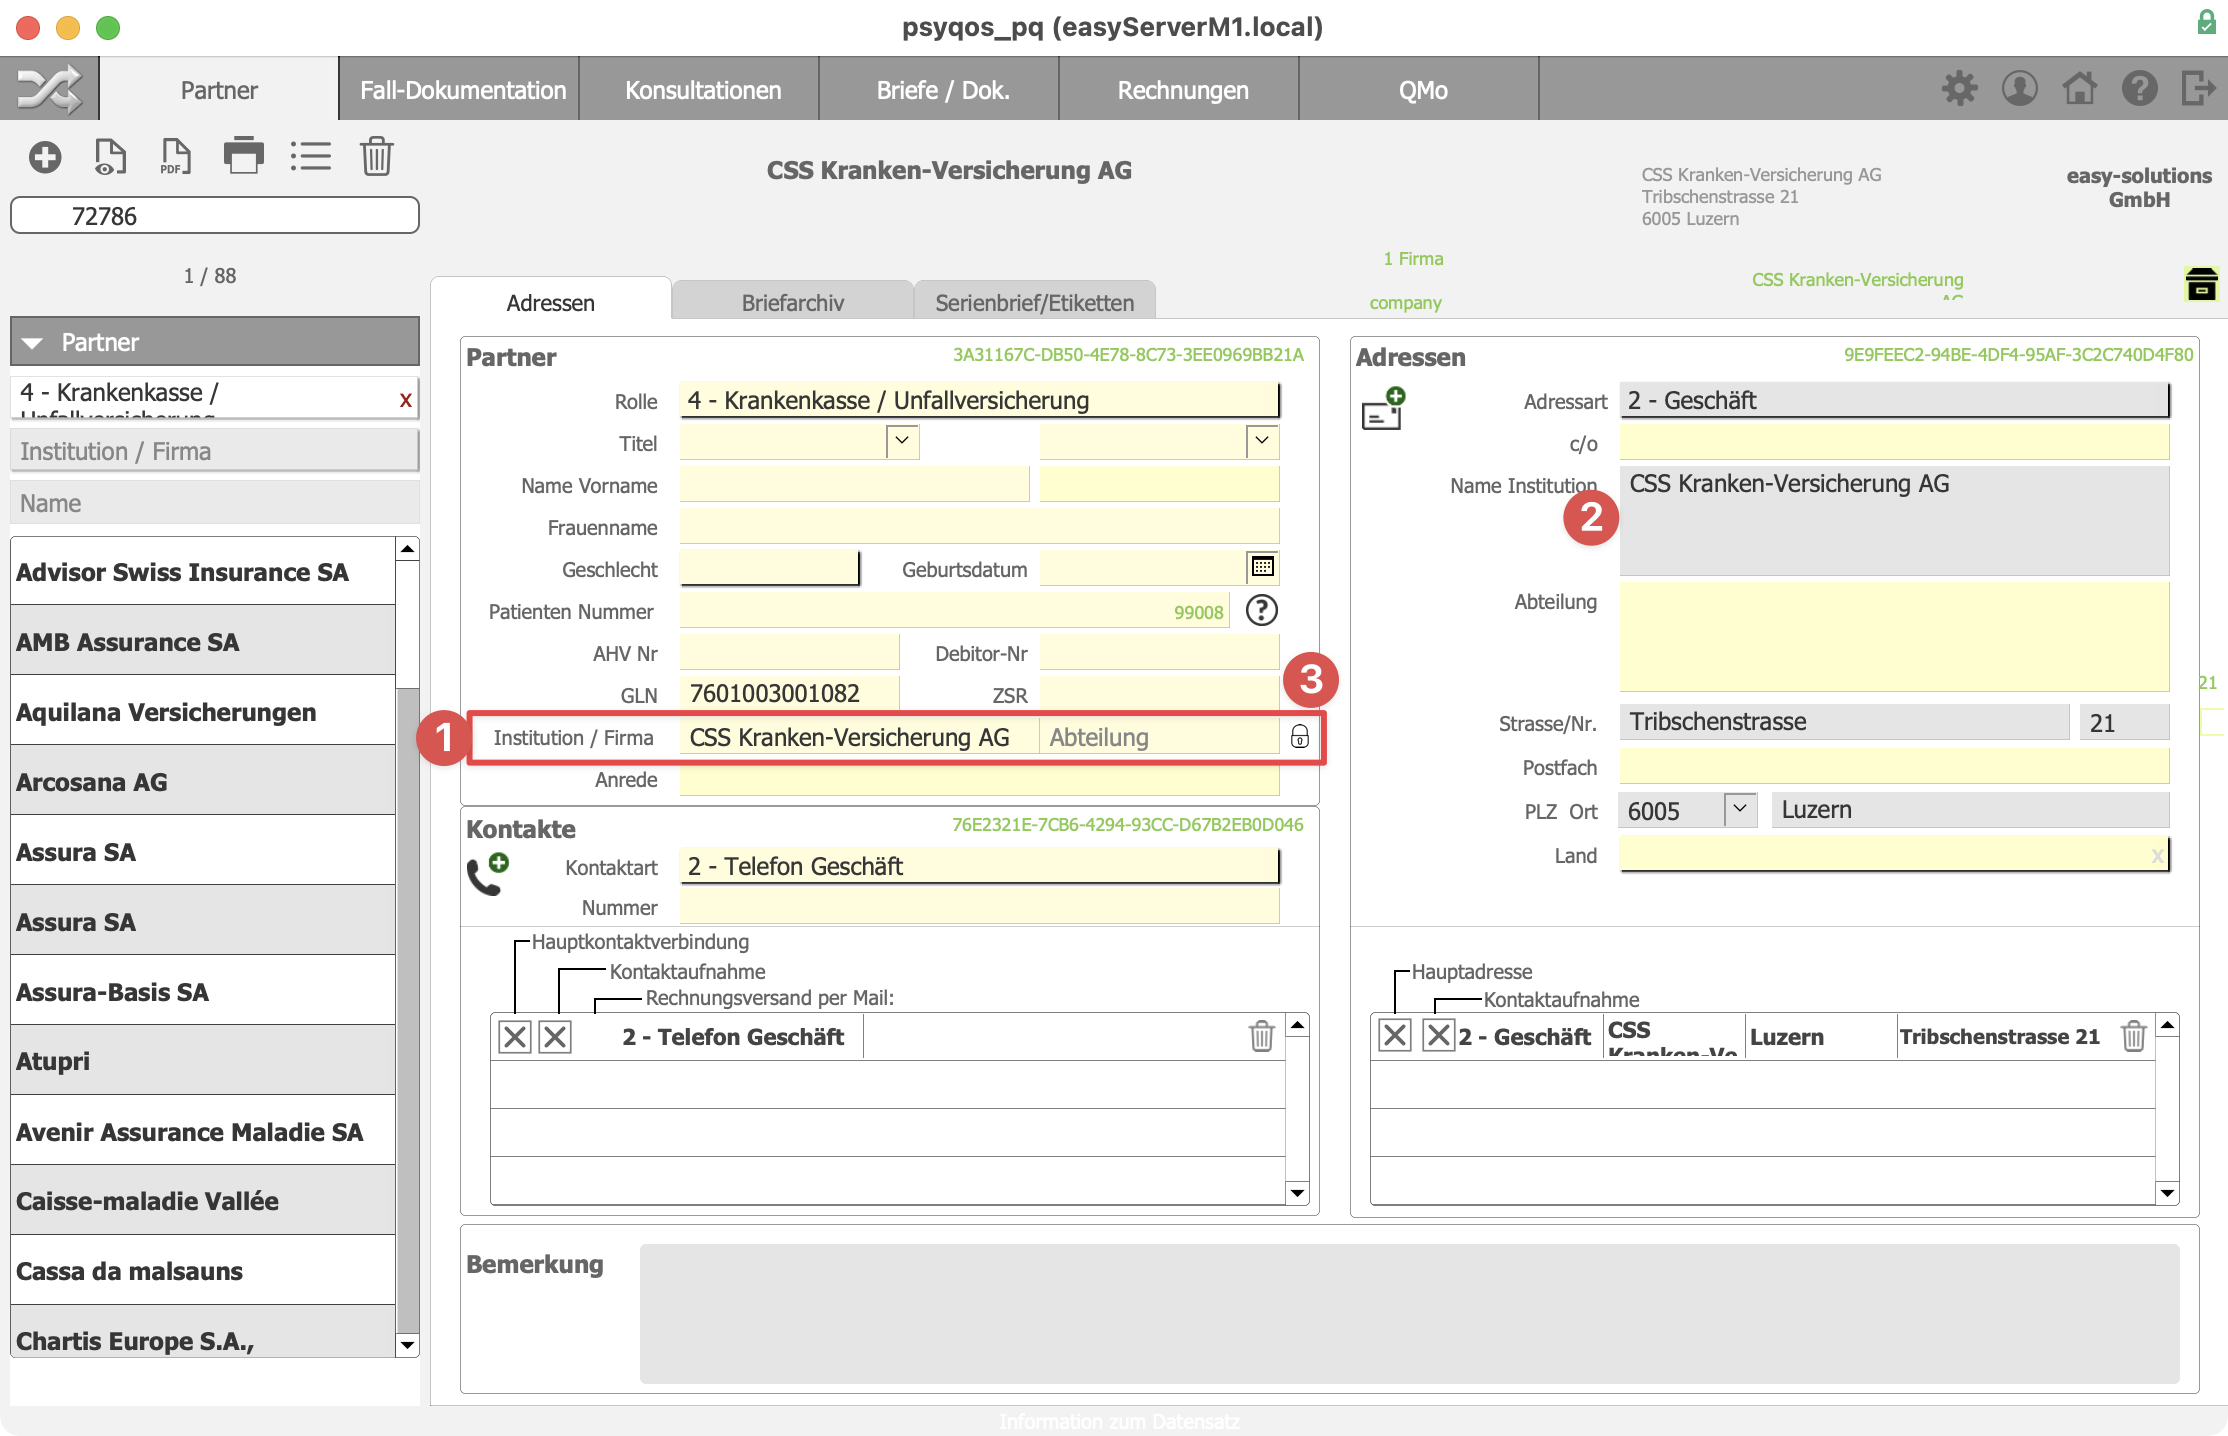Click the new record plus icon

pos(45,156)
